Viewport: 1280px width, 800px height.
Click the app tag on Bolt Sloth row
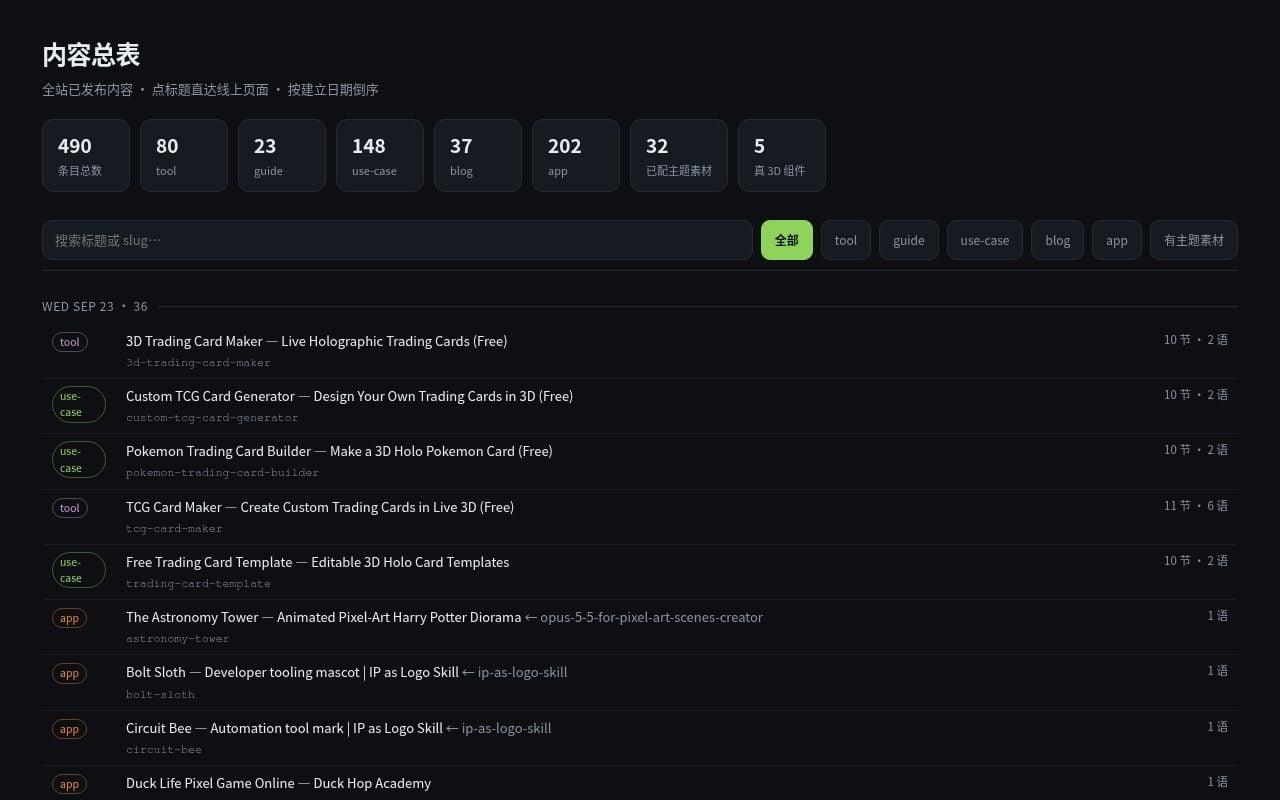pyautogui.click(x=69, y=673)
